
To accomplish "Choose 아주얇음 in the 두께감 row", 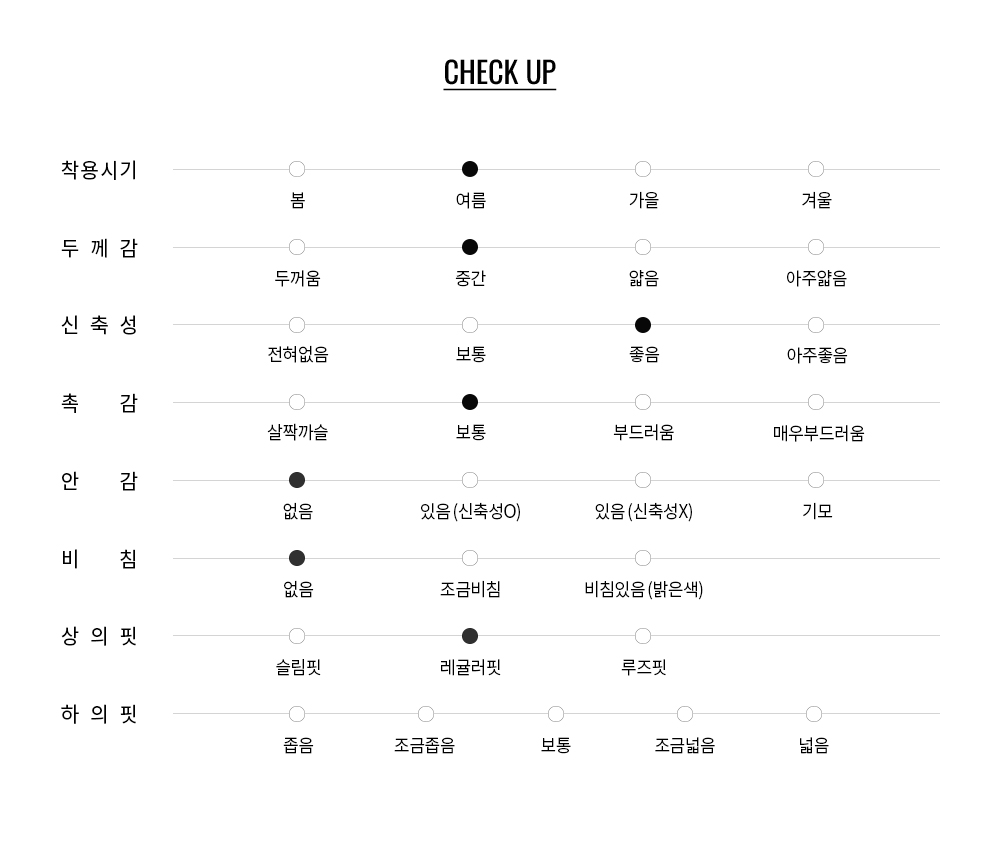I will click(816, 247).
